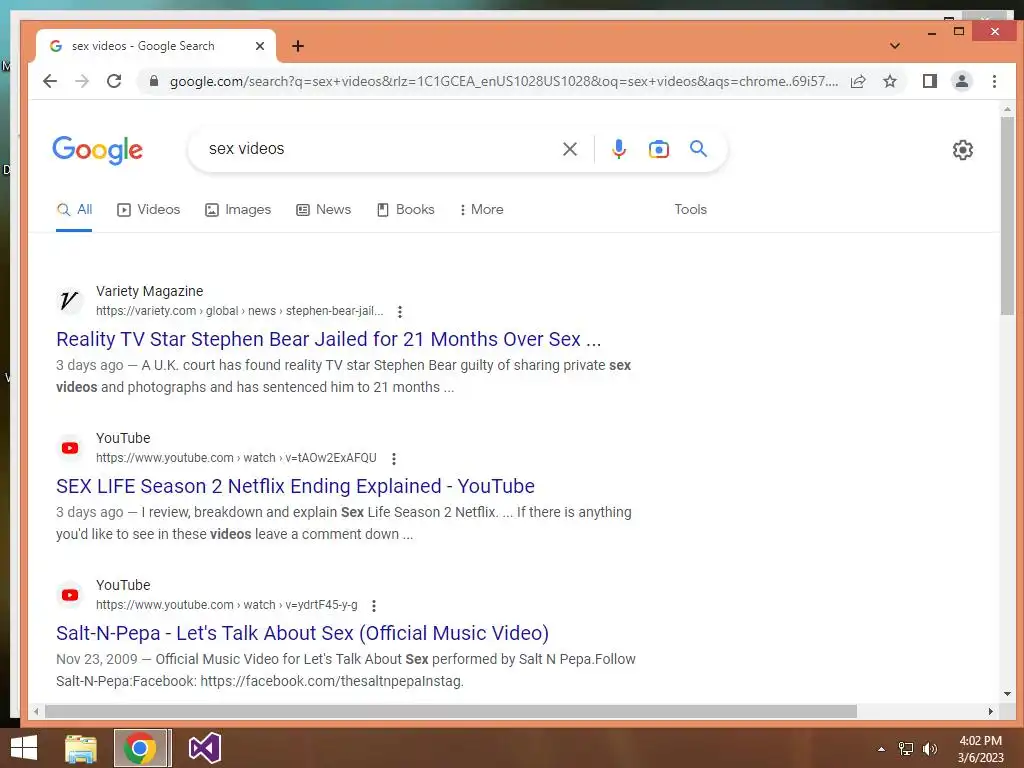View site information via lock icon
This screenshot has width=1024, height=768.
point(154,81)
